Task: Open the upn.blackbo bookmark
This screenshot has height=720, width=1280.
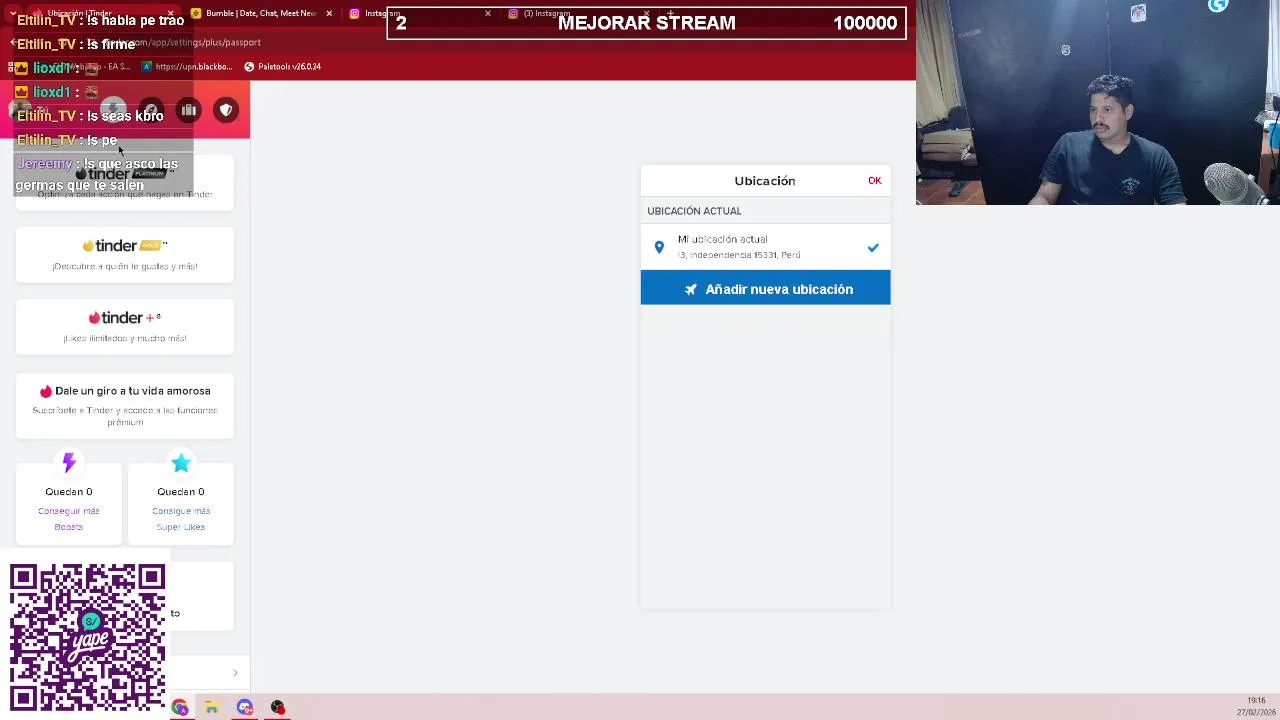Action: coord(187,67)
